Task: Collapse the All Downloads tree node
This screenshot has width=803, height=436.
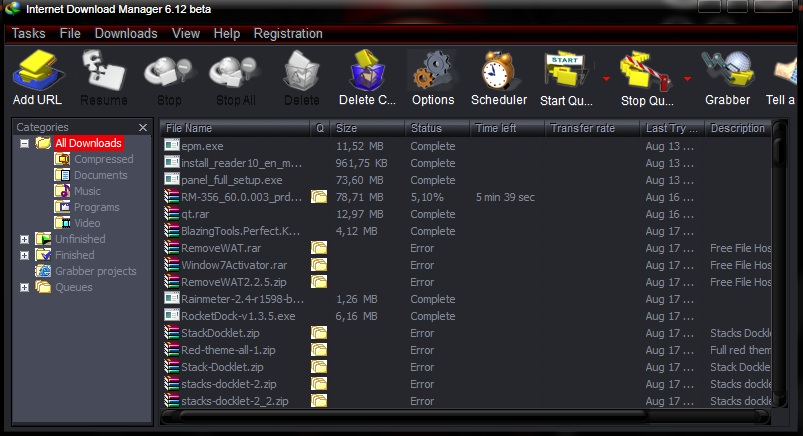Action: 24,143
